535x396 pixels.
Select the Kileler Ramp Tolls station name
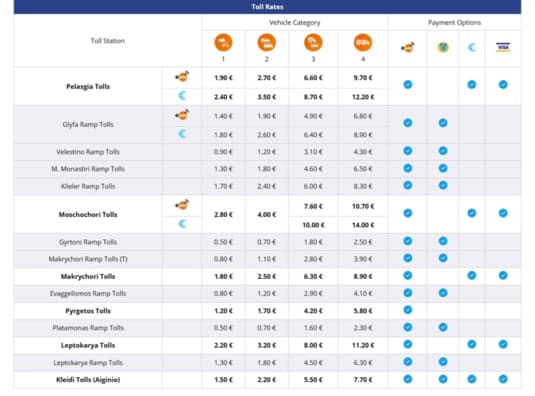coord(88,186)
